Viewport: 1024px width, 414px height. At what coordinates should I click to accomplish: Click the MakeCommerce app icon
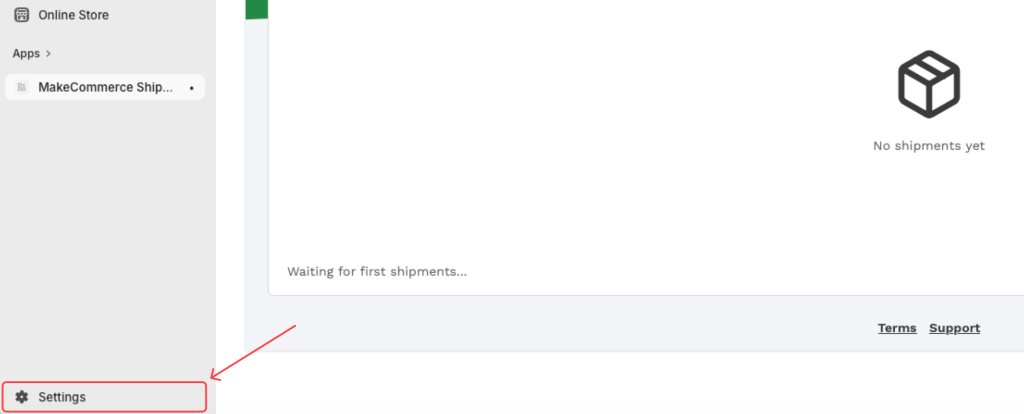tap(22, 87)
